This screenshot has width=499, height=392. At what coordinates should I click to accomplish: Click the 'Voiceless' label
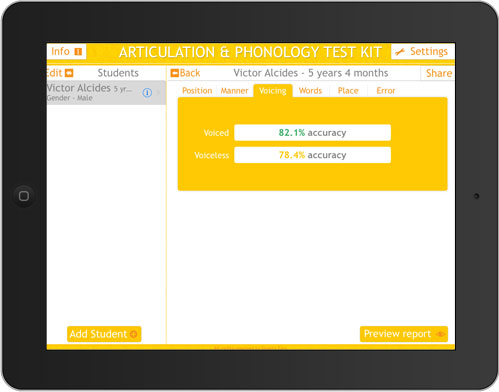[x=212, y=155]
